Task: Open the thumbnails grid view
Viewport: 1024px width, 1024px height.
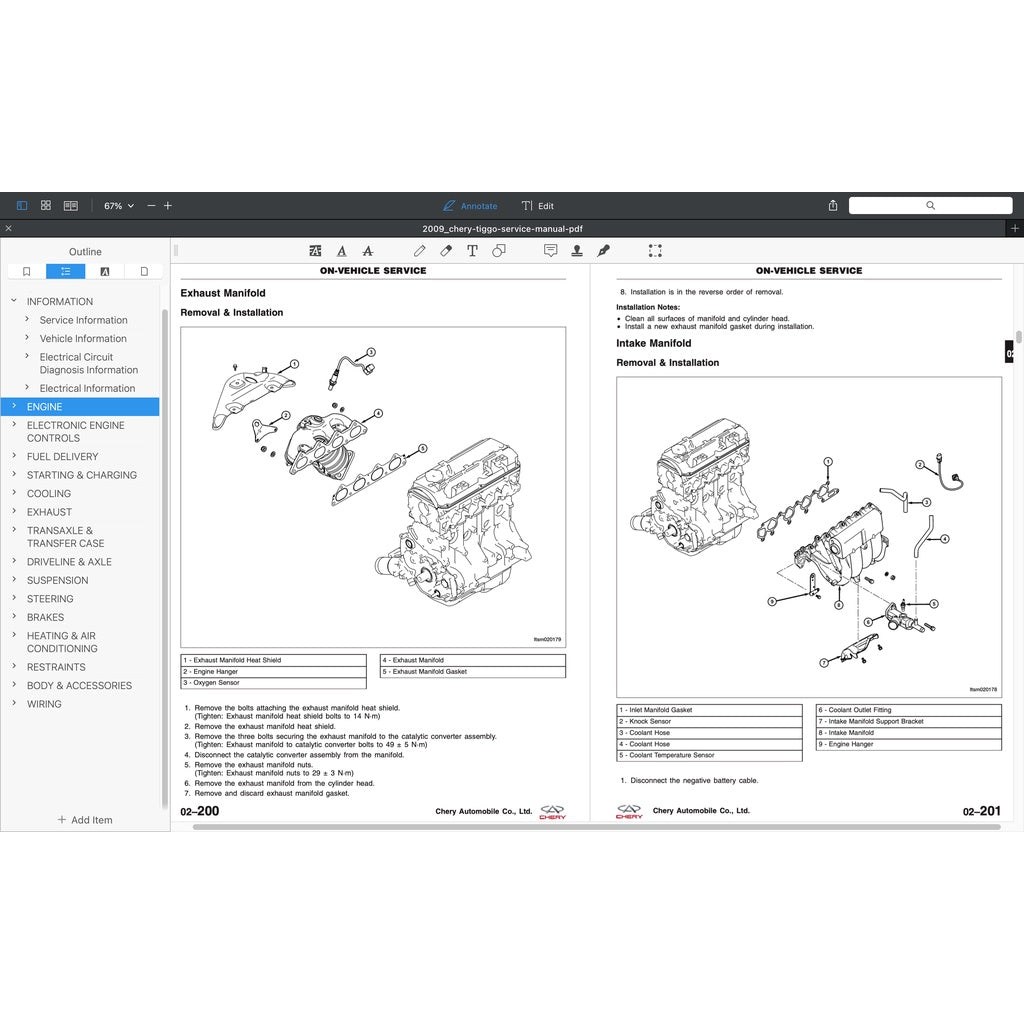Action: click(x=46, y=204)
